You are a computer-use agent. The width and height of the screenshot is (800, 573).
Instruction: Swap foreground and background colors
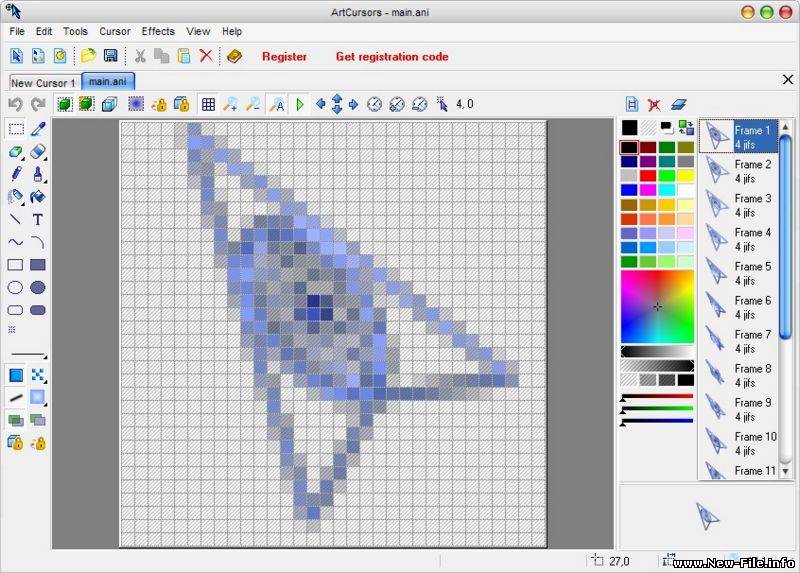pos(686,127)
